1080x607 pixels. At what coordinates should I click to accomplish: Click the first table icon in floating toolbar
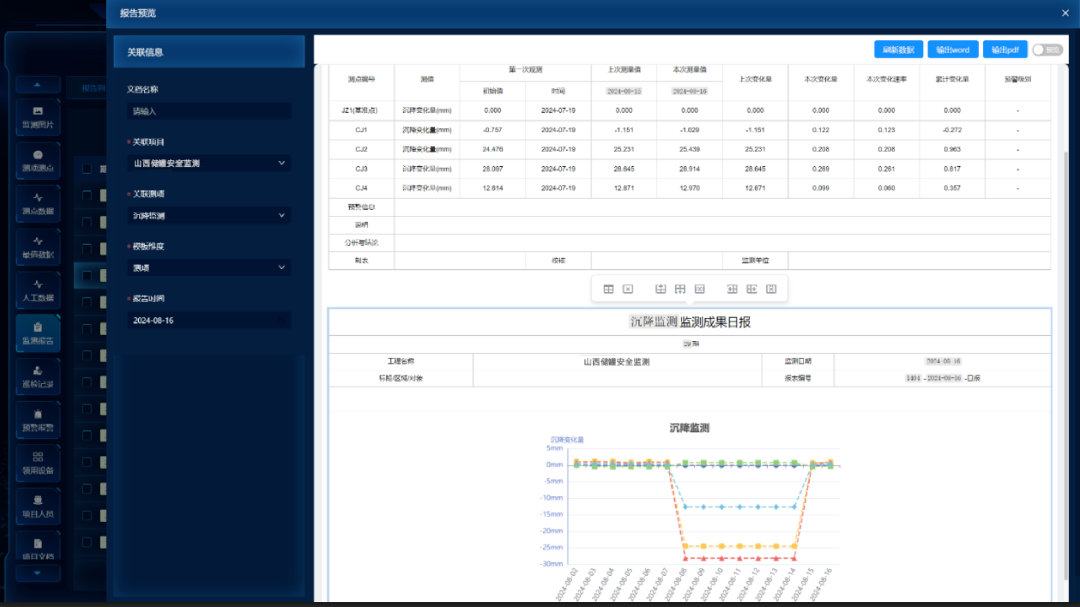(608, 289)
